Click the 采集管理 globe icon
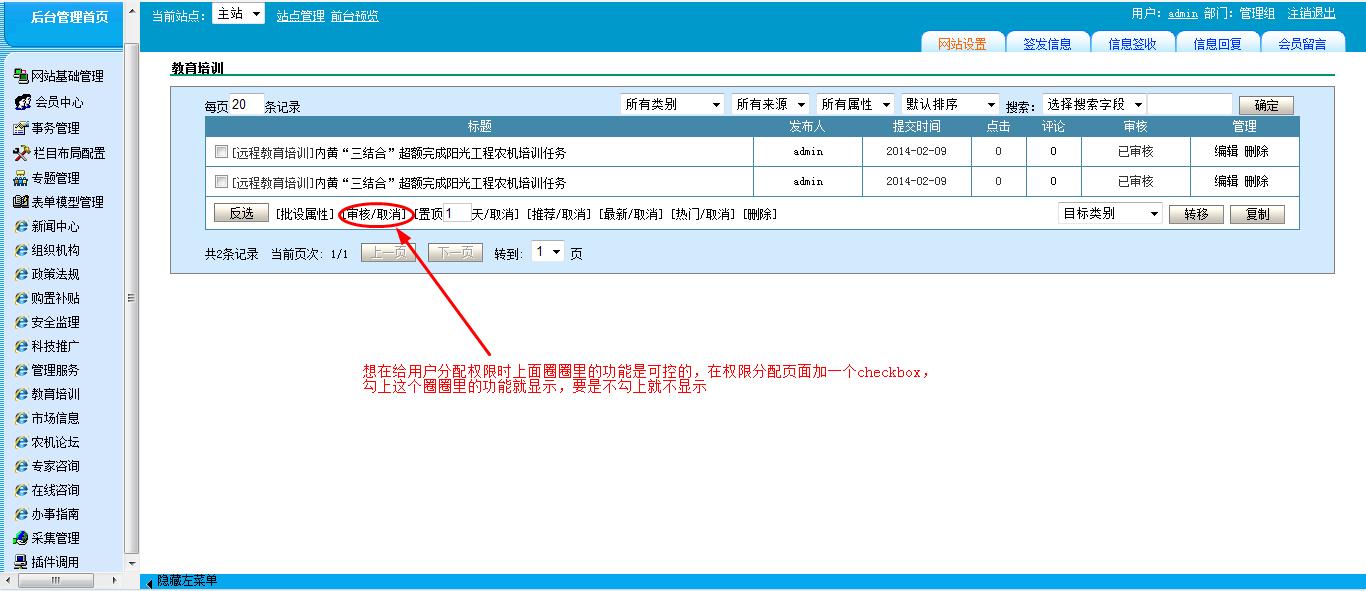Viewport: 1366px width, 591px height. coord(21,538)
